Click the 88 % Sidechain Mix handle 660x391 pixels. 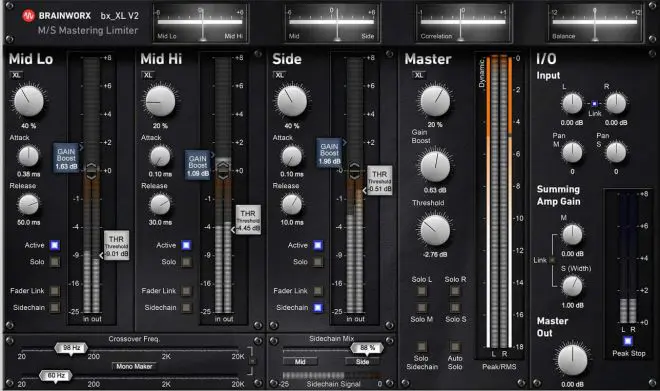click(367, 348)
